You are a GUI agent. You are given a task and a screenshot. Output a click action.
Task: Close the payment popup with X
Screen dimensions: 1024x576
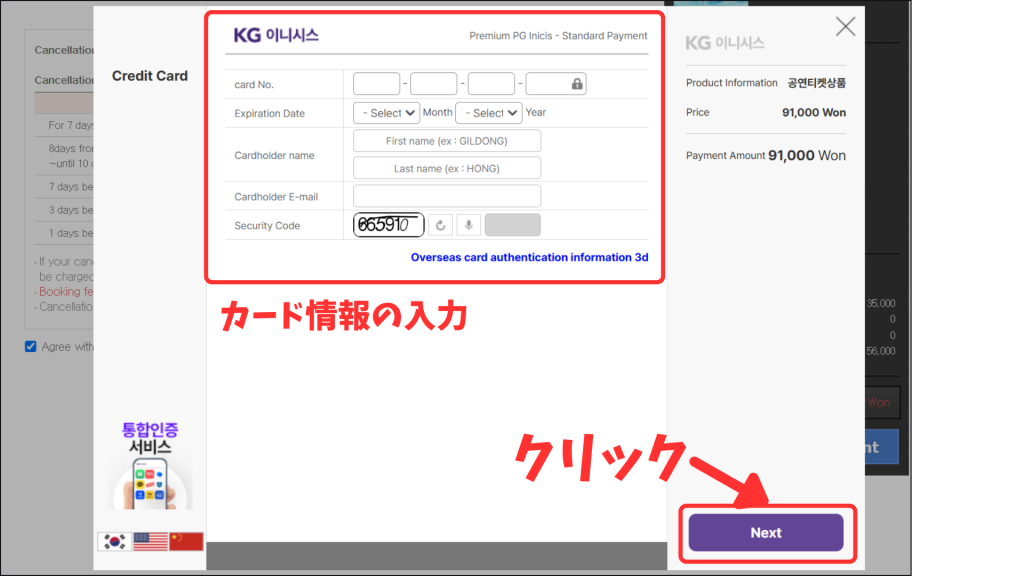pyautogui.click(x=845, y=27)
